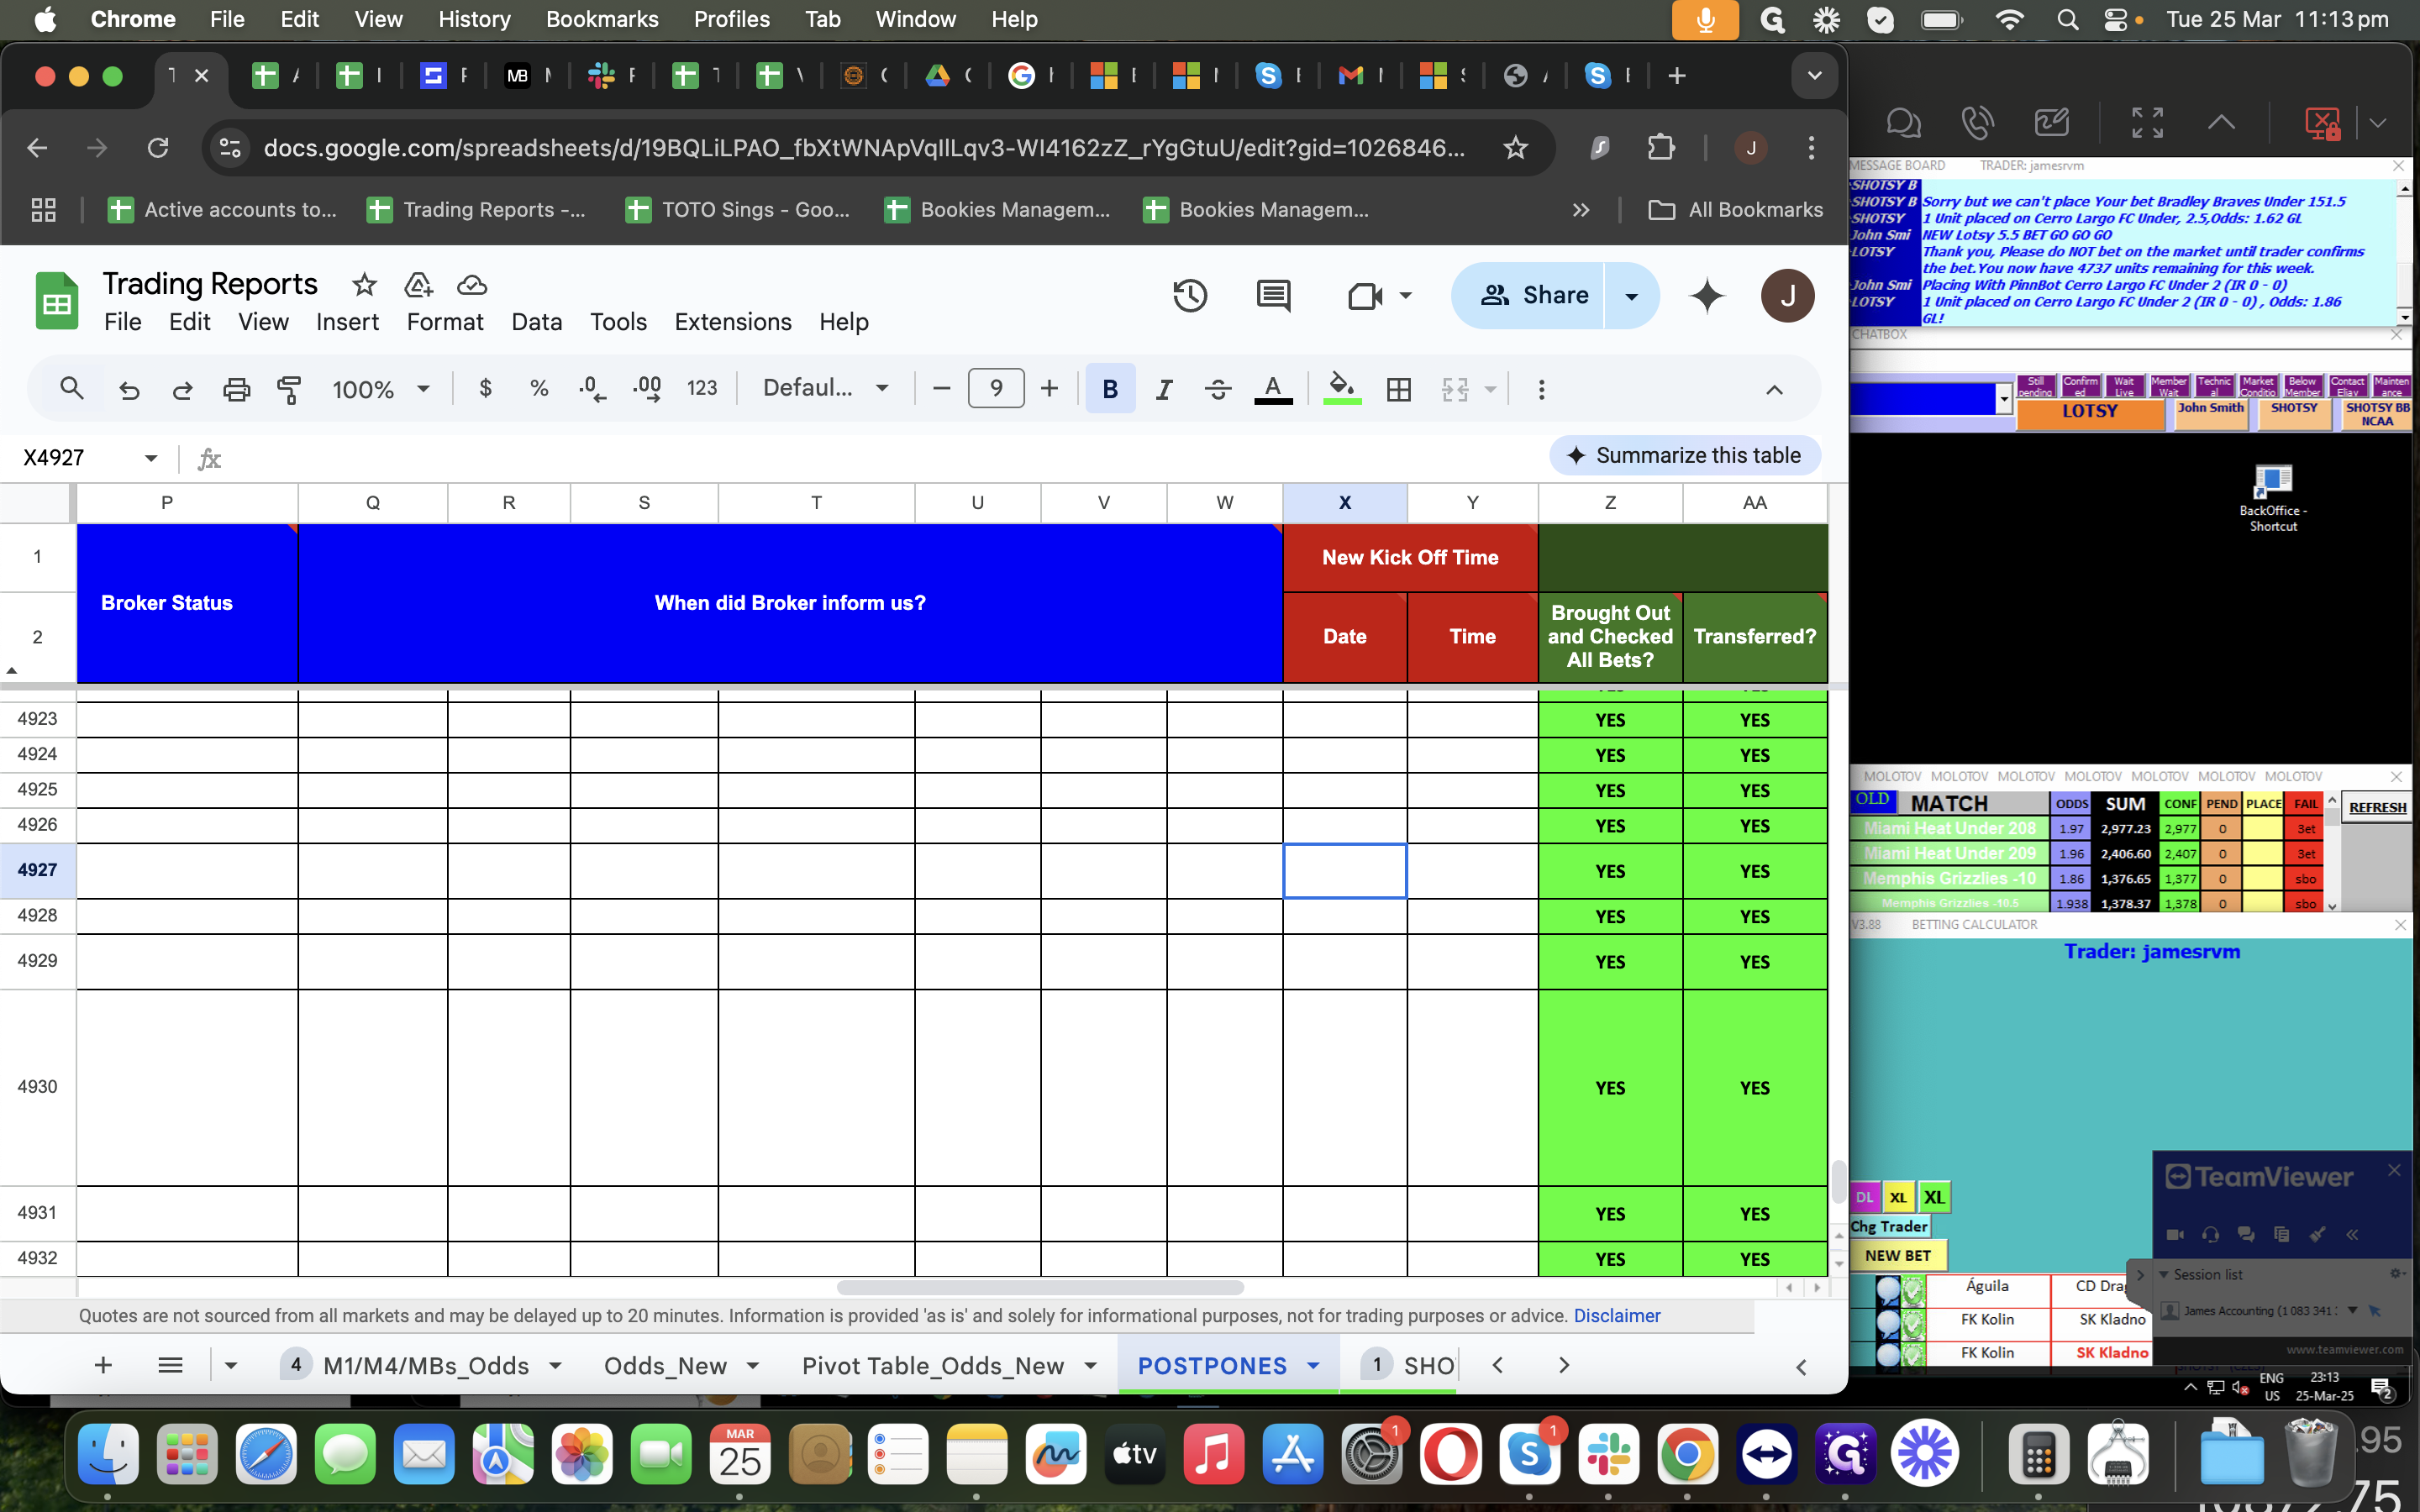
Task: Bookmark this page star icon in Chrome
Action: tap(1515, 148)
